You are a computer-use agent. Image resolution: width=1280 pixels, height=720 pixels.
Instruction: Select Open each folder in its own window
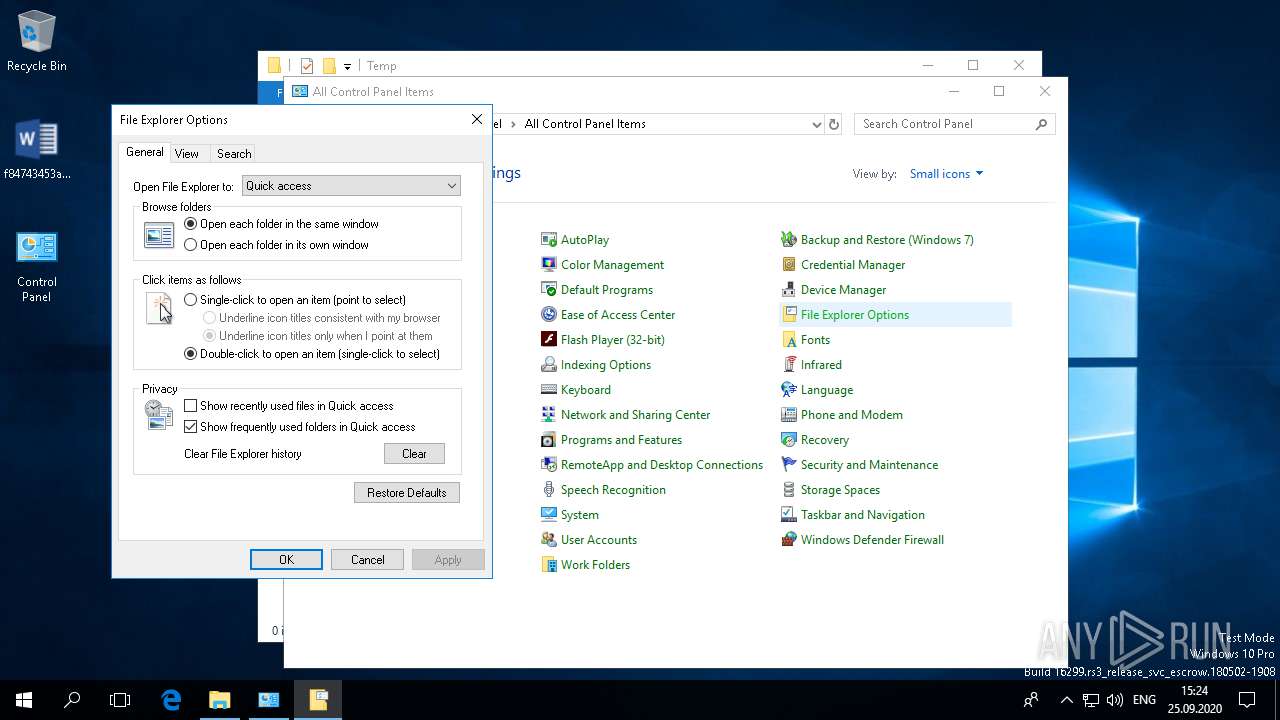coord(191,245)
